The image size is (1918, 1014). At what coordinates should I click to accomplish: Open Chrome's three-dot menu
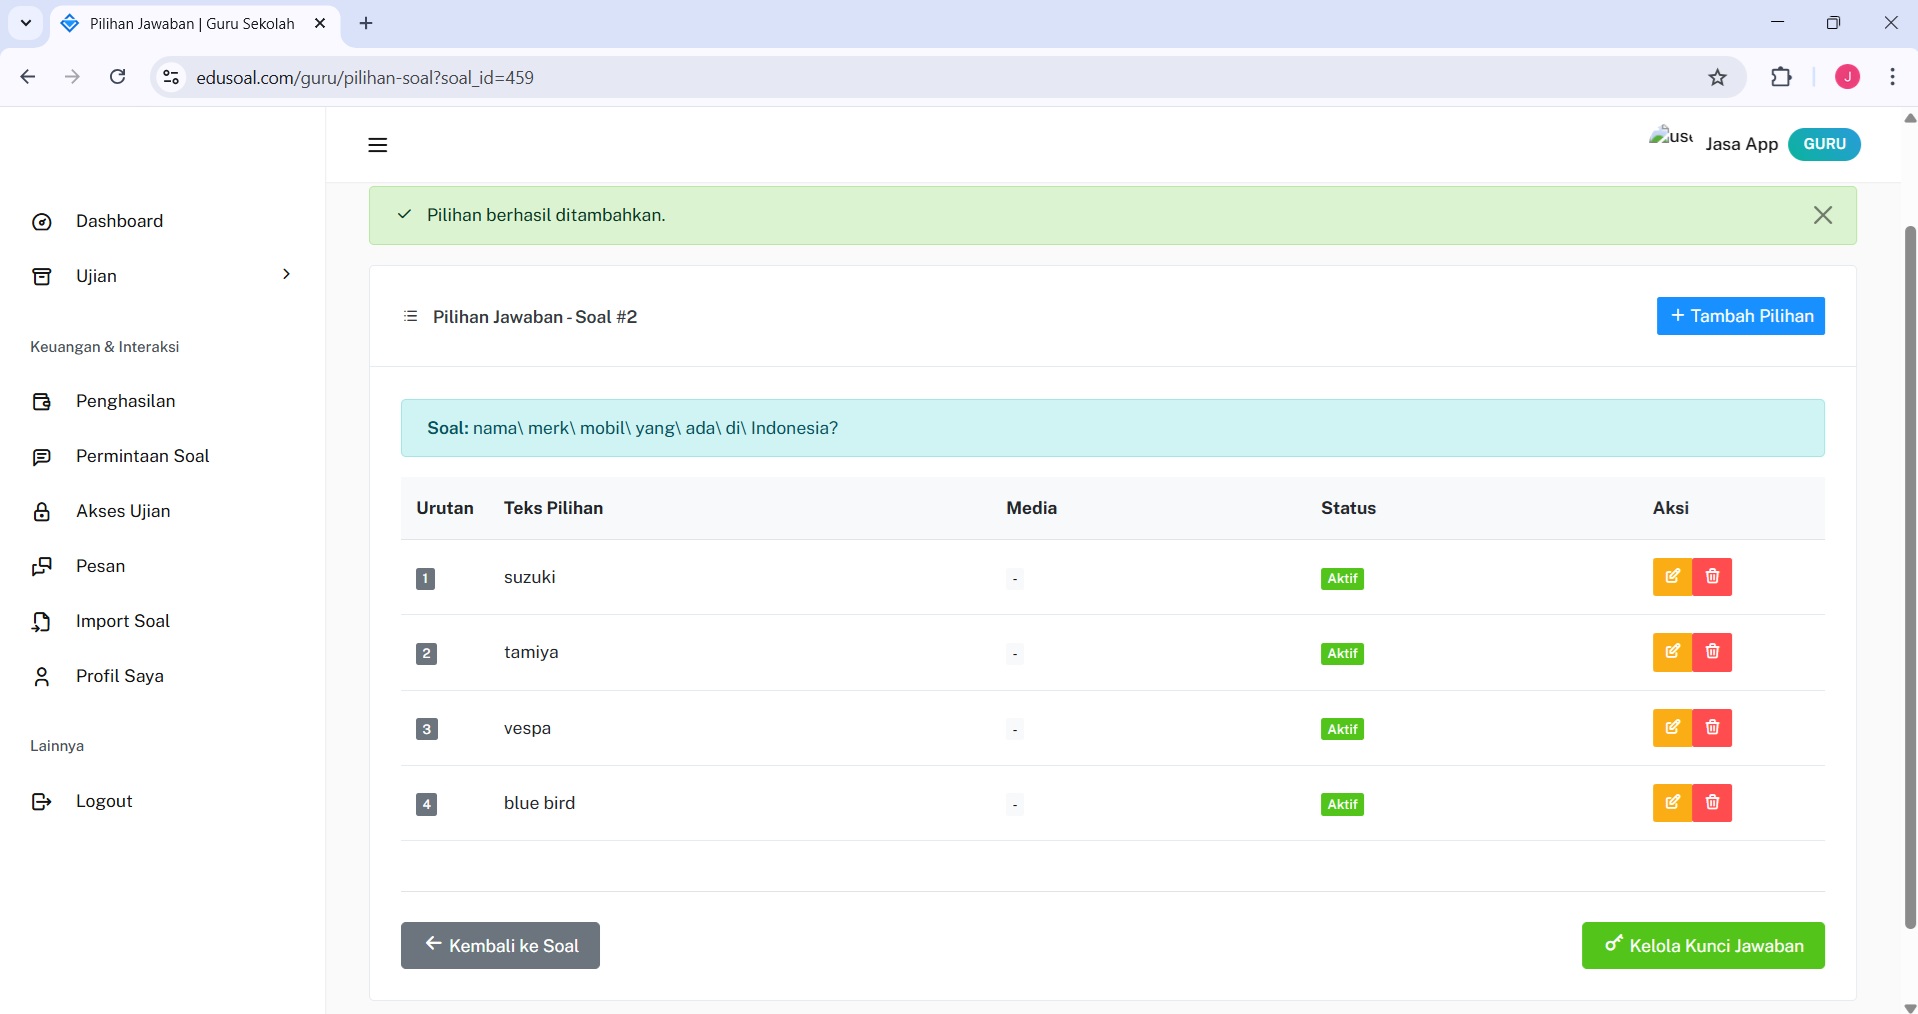click(x=1892, y=78)
